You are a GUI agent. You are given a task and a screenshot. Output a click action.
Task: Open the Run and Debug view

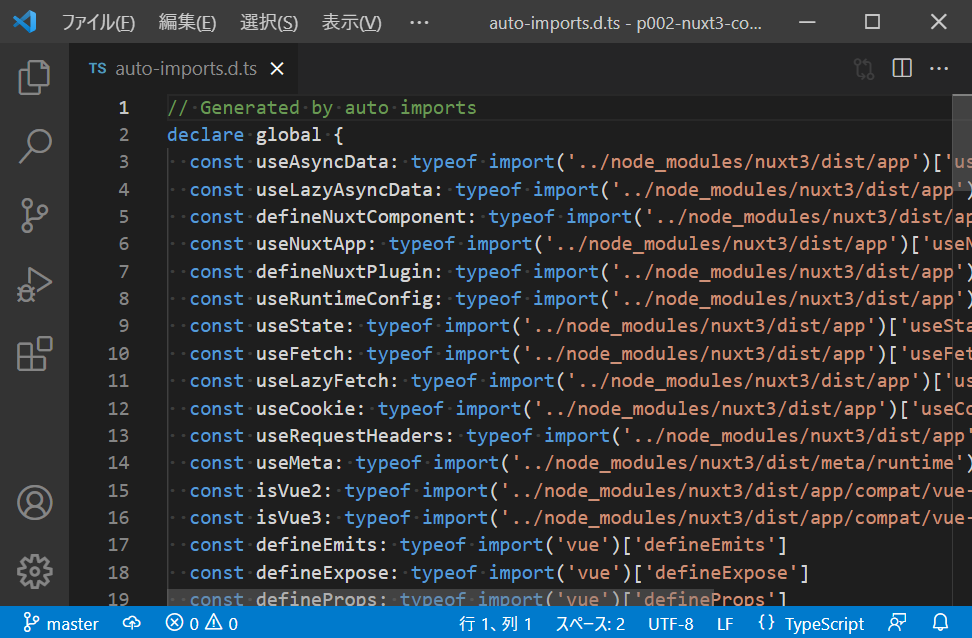pos(34,285)
